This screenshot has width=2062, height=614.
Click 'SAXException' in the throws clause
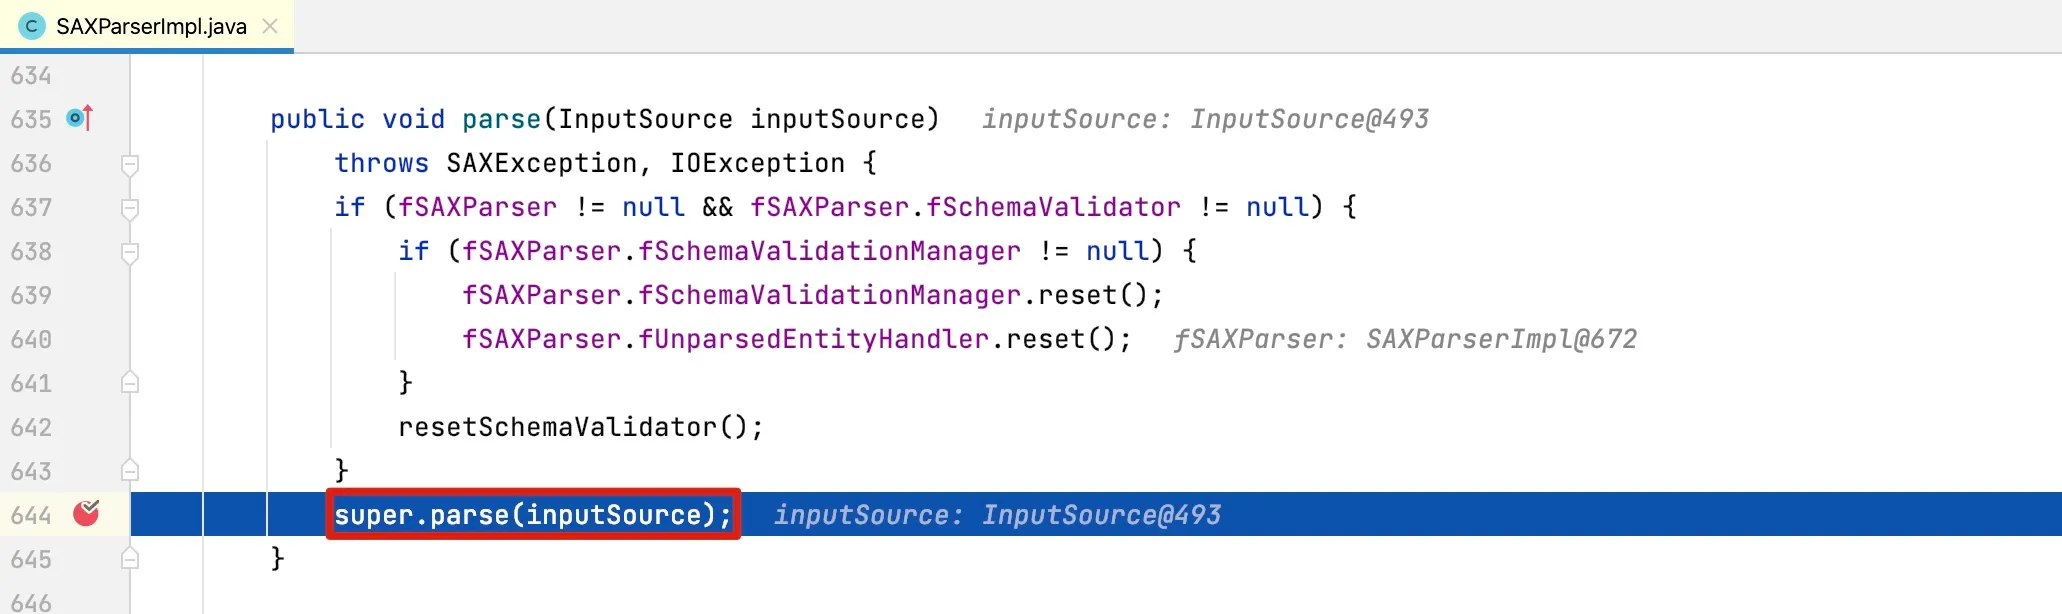point(541,163)
